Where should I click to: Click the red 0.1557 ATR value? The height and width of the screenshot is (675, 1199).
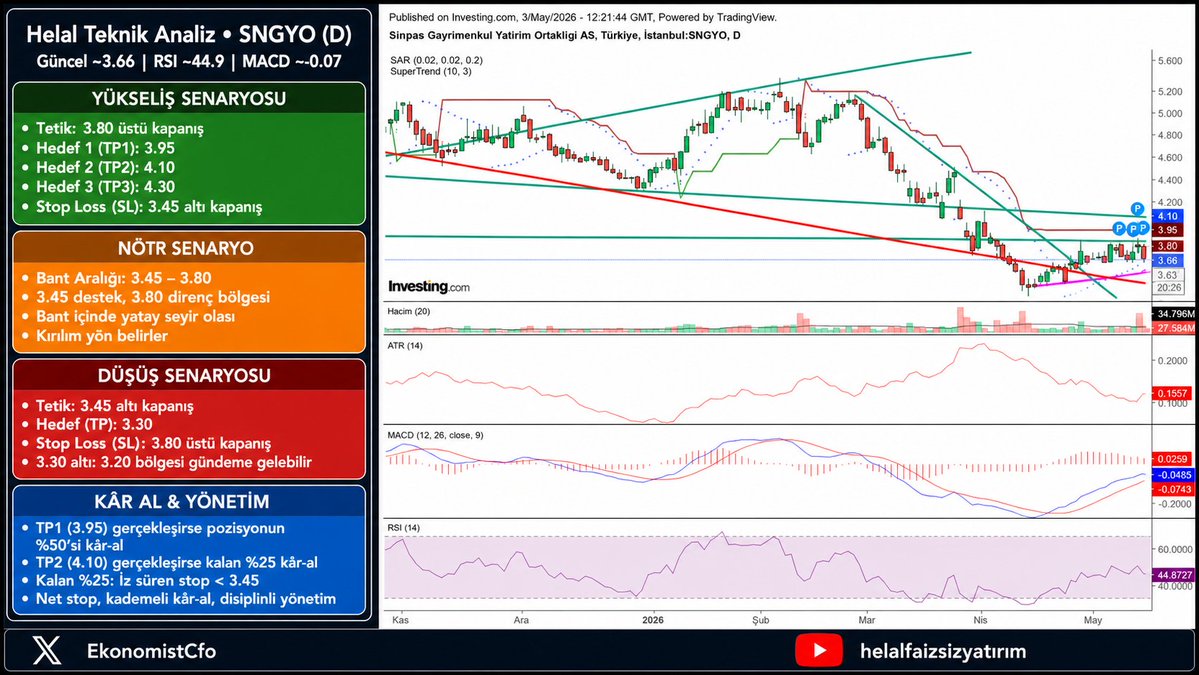(1172, 393)
